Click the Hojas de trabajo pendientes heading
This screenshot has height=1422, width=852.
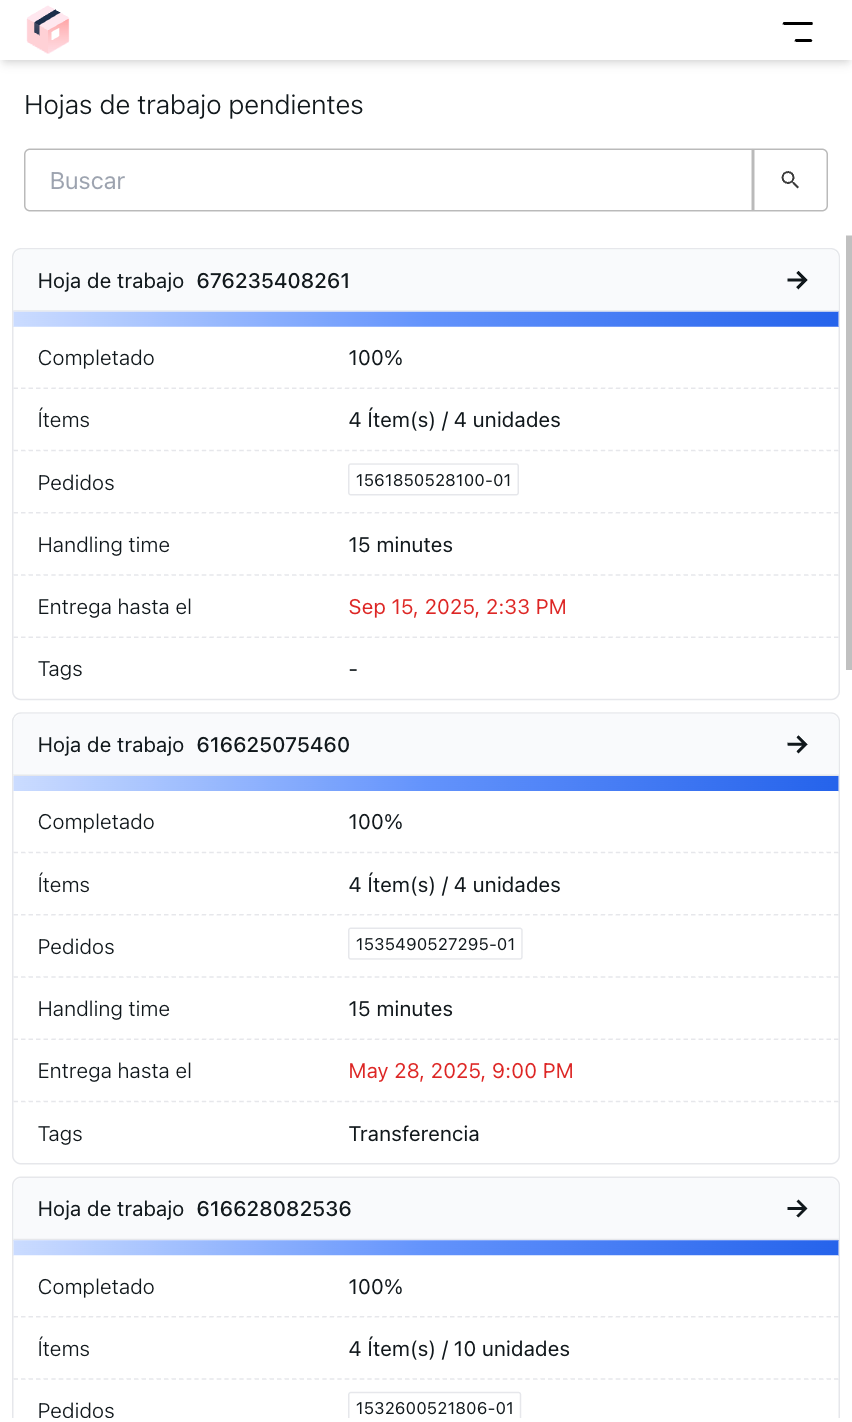193,104
